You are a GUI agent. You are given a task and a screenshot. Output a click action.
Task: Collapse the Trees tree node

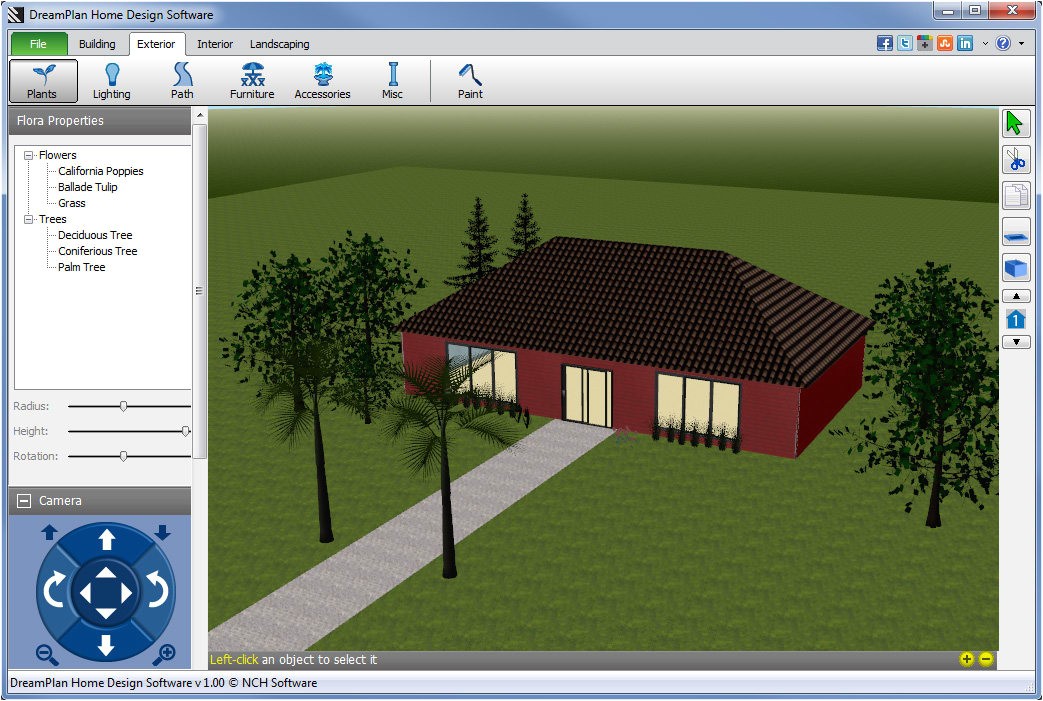tap(29, 219)
